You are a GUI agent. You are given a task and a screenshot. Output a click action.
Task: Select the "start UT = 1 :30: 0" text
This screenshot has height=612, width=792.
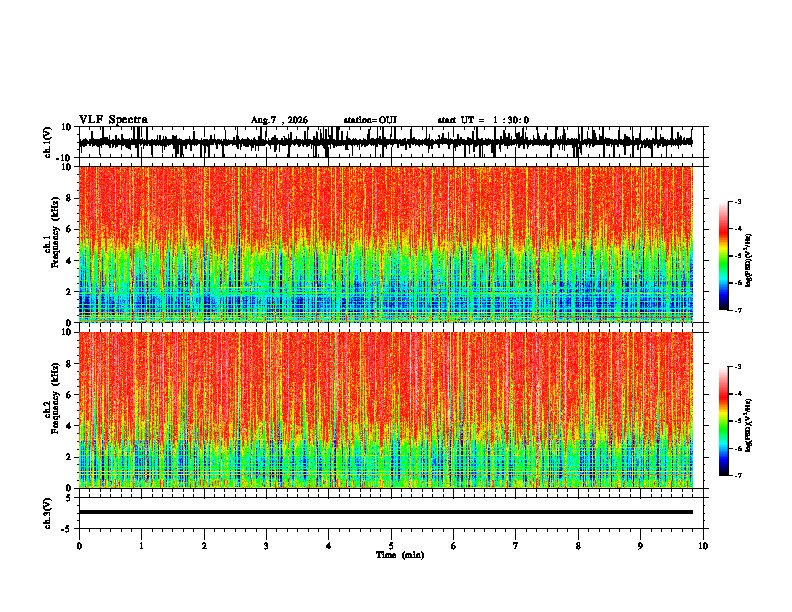click(x=483, y=120)
